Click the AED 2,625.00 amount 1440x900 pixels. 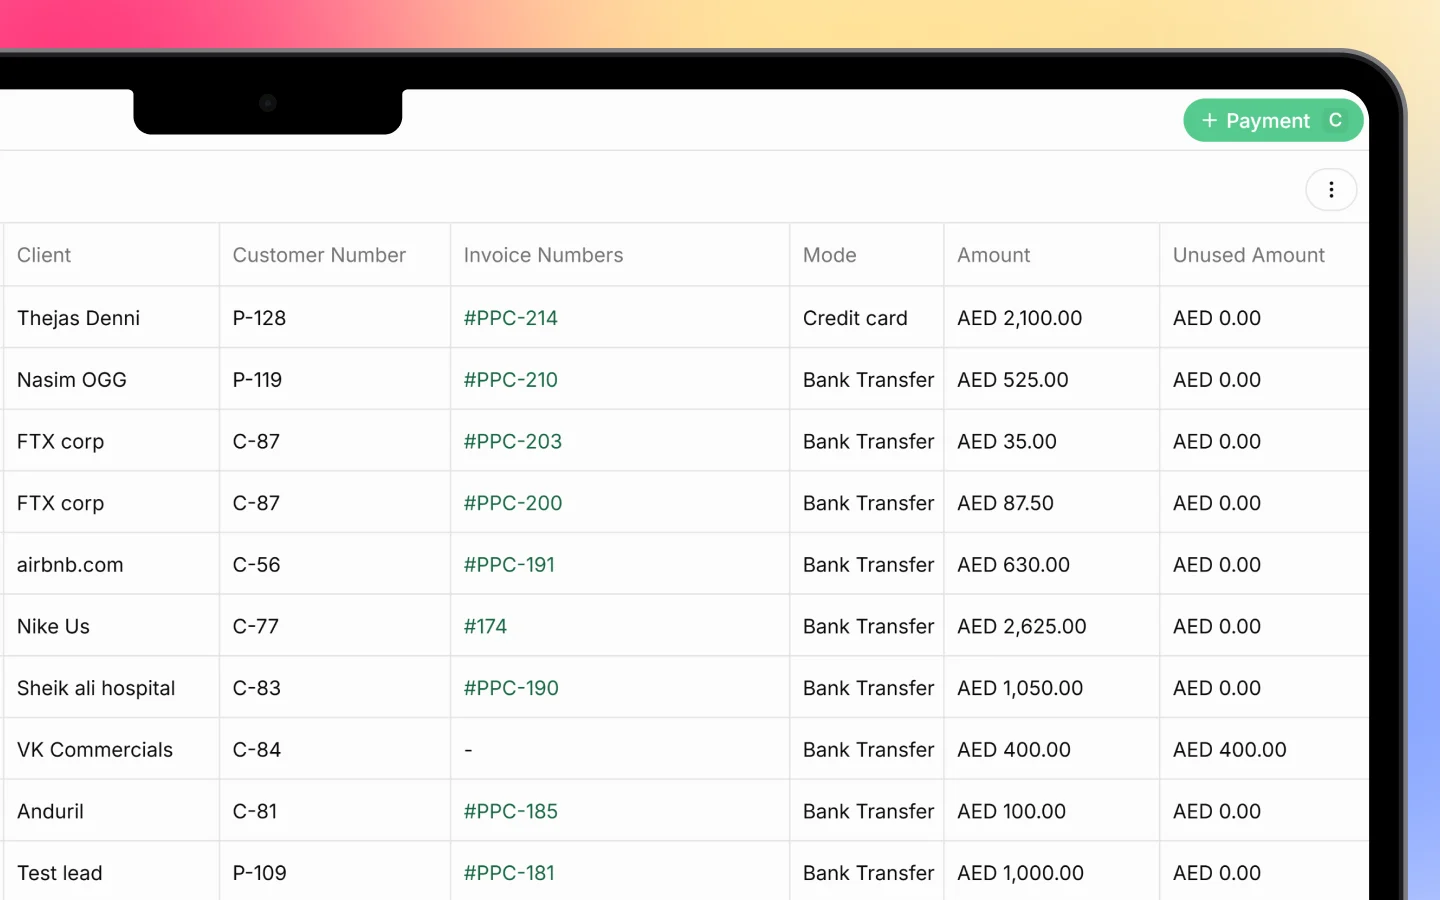(x=1021, y=626)
